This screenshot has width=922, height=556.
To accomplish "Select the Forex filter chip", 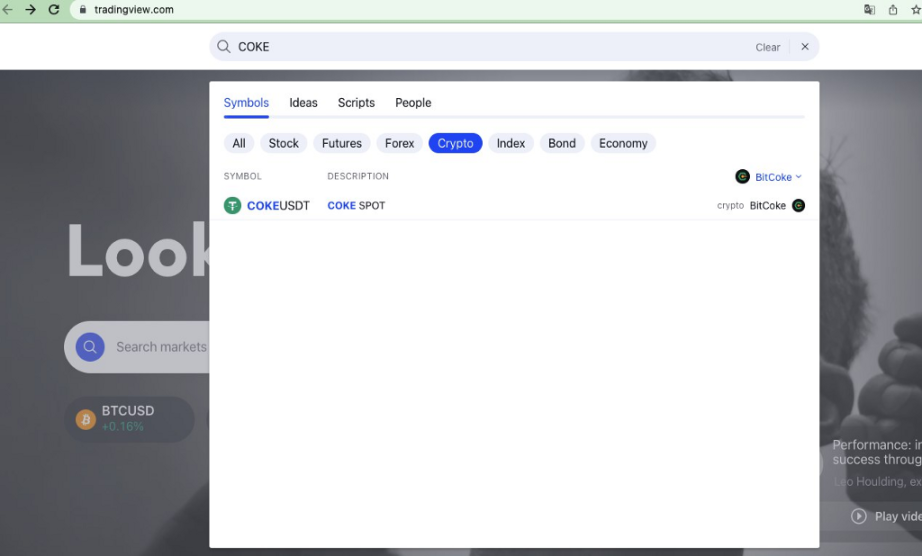I will 399,143.
